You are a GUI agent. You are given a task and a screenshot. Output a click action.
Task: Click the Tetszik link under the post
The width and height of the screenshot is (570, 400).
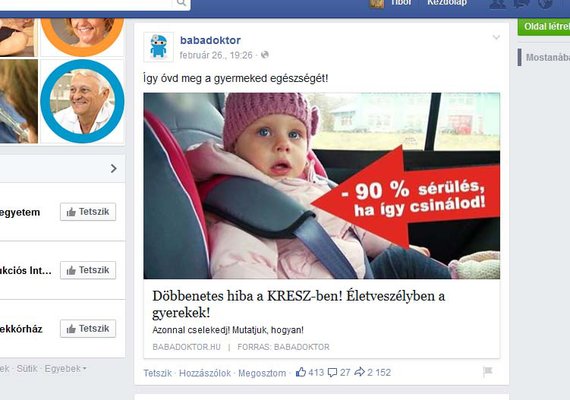(x=157, y=373)
